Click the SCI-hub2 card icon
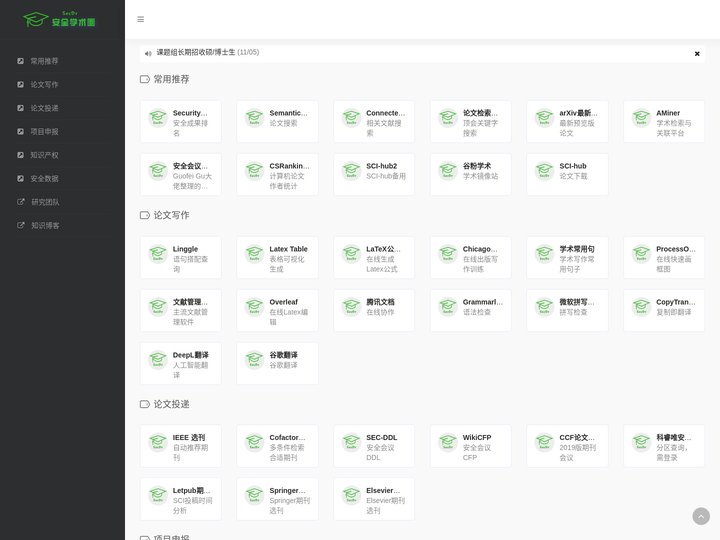720x540 pixels. point(351,171)
